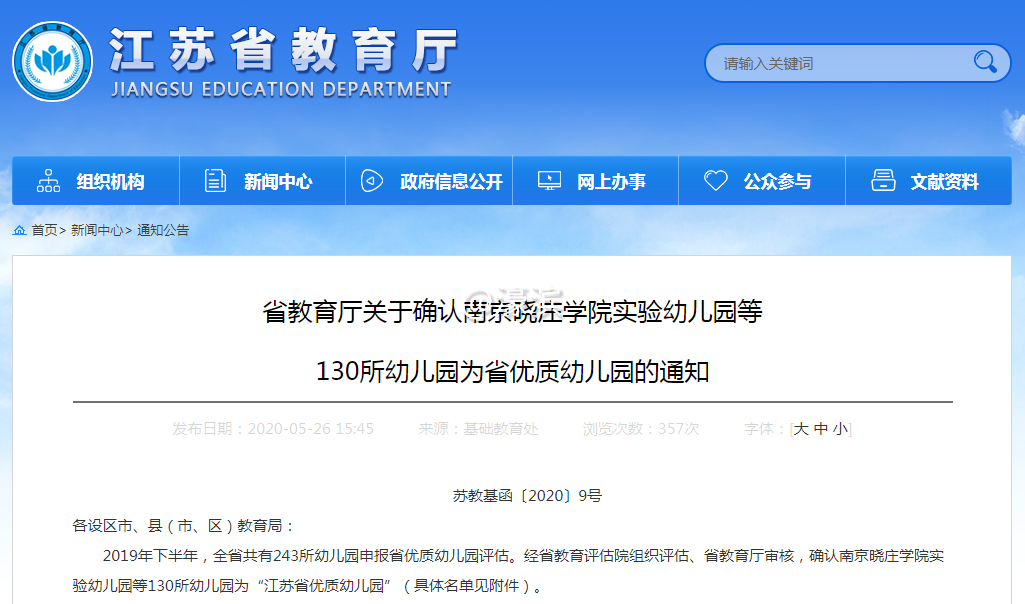Click 通知公告 breadcrumb link
Screen dimensions: 1025x604
[163, 230]
